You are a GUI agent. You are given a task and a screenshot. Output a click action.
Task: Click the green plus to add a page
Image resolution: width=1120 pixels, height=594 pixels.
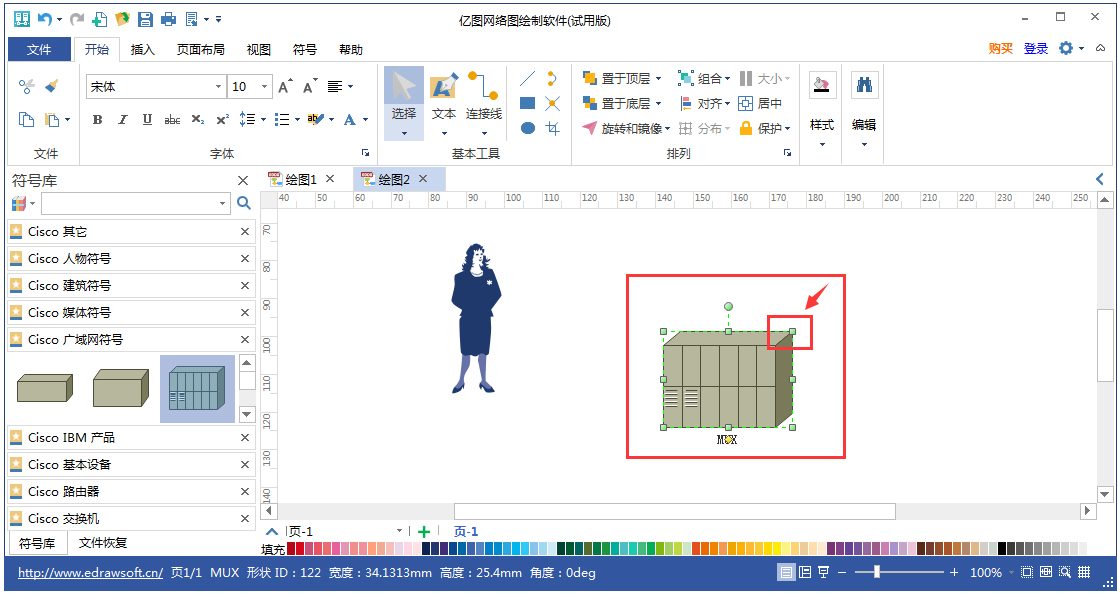tap(424, 531)
